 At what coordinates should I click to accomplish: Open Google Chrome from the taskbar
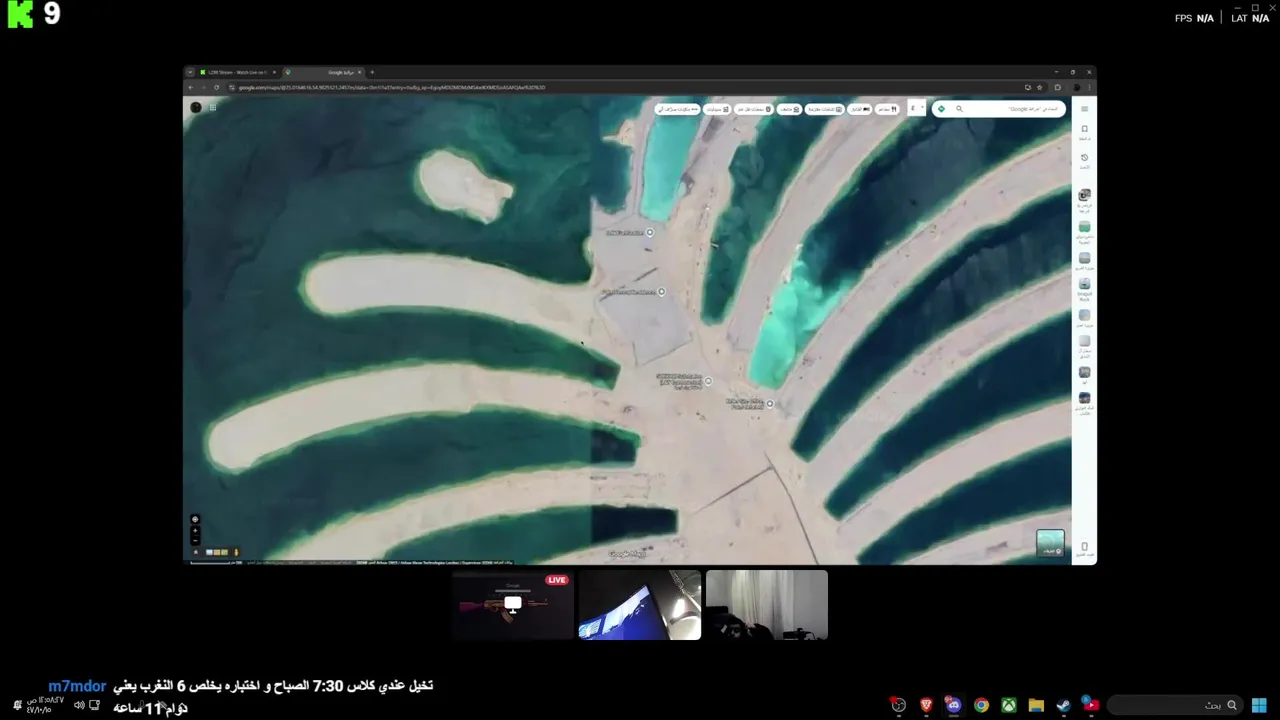982,705
